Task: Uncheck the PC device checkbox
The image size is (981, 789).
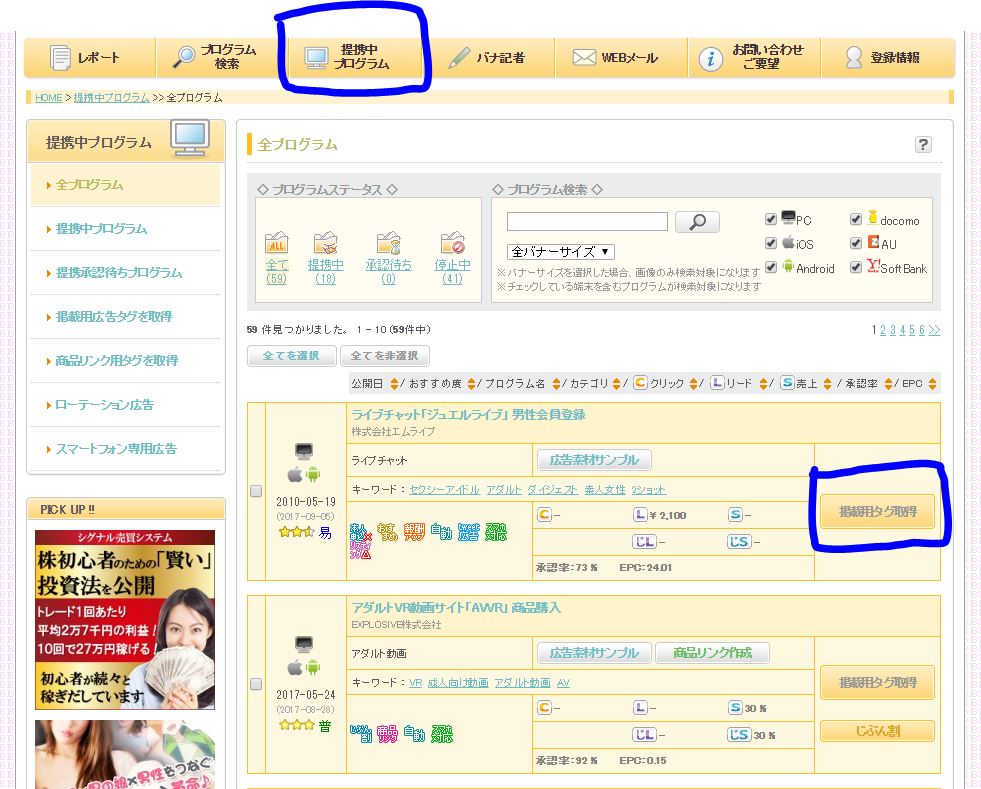Action: pos(771,219)
